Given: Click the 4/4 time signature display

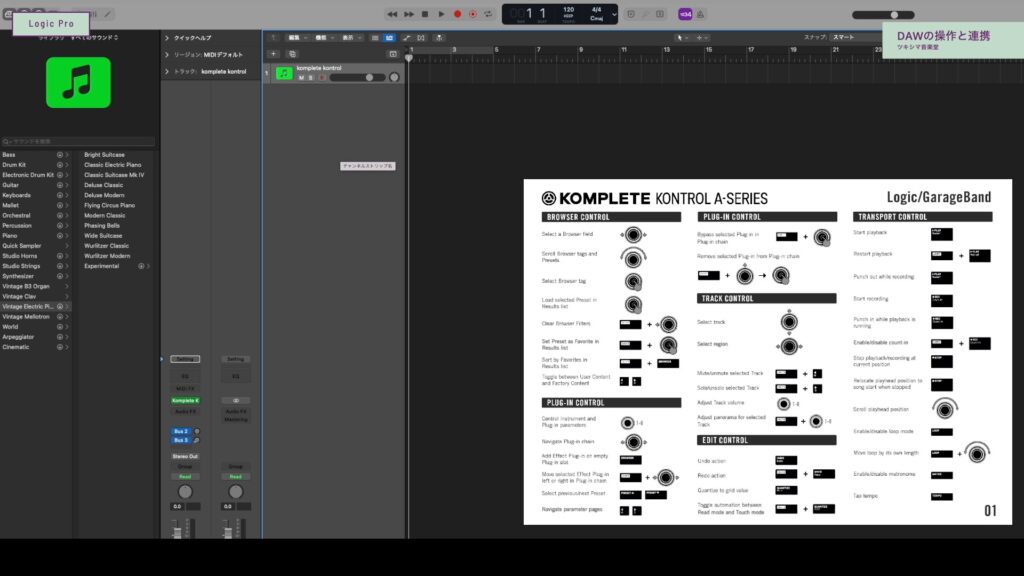Looking at the screenshot, I should click(x=596, y=10).
